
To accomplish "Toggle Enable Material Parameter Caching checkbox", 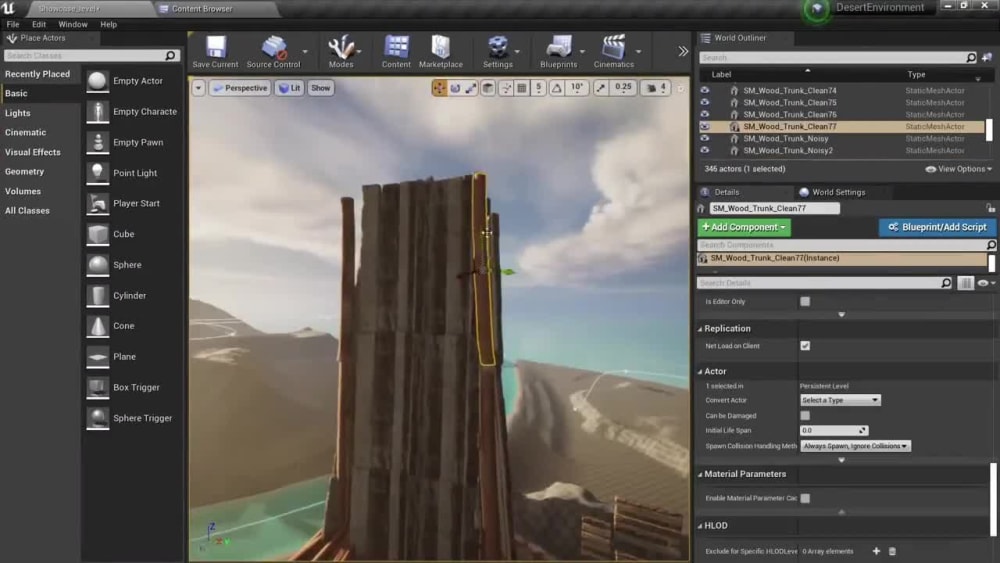I will click(x=805, y=498).
